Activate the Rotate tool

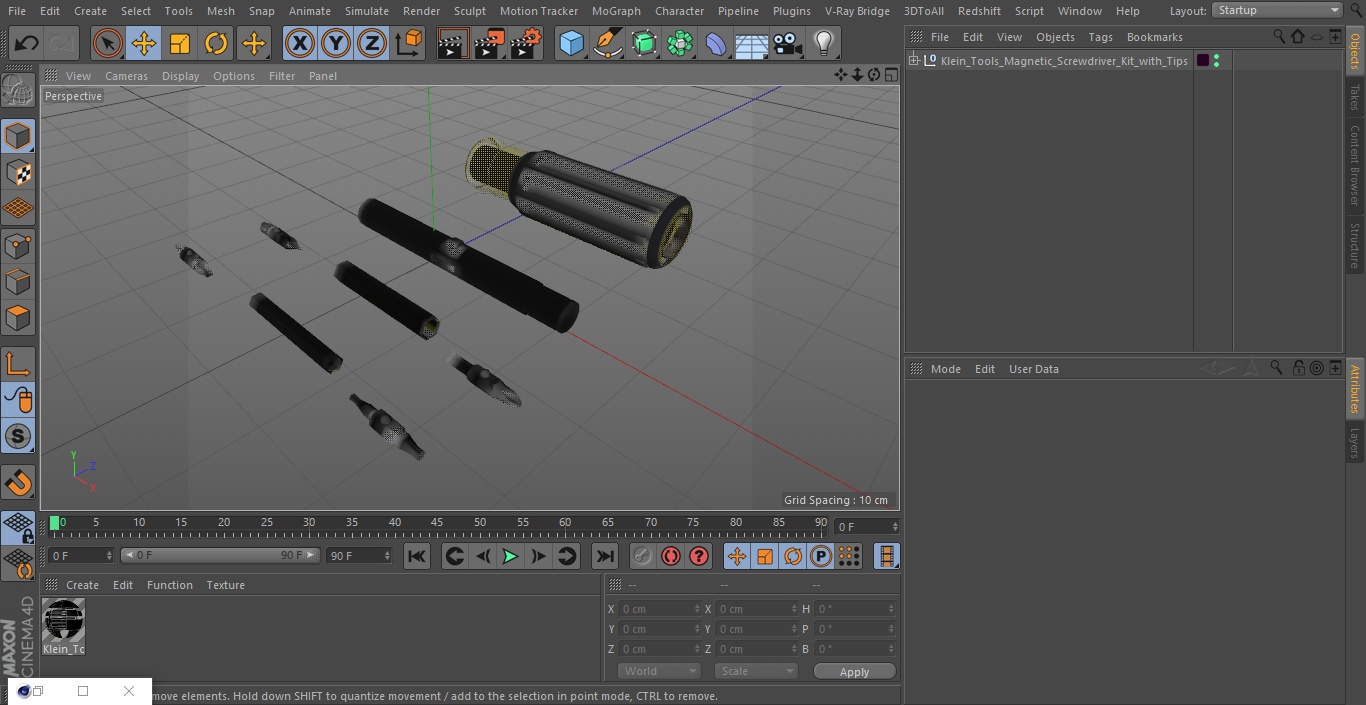tap(216, 43)
